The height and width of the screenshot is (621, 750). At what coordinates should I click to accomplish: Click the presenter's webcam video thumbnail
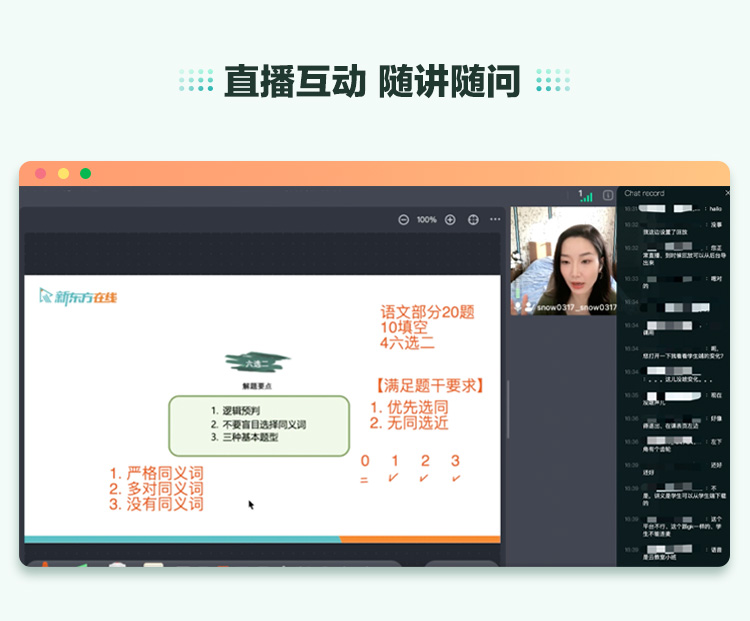[563, 258]
